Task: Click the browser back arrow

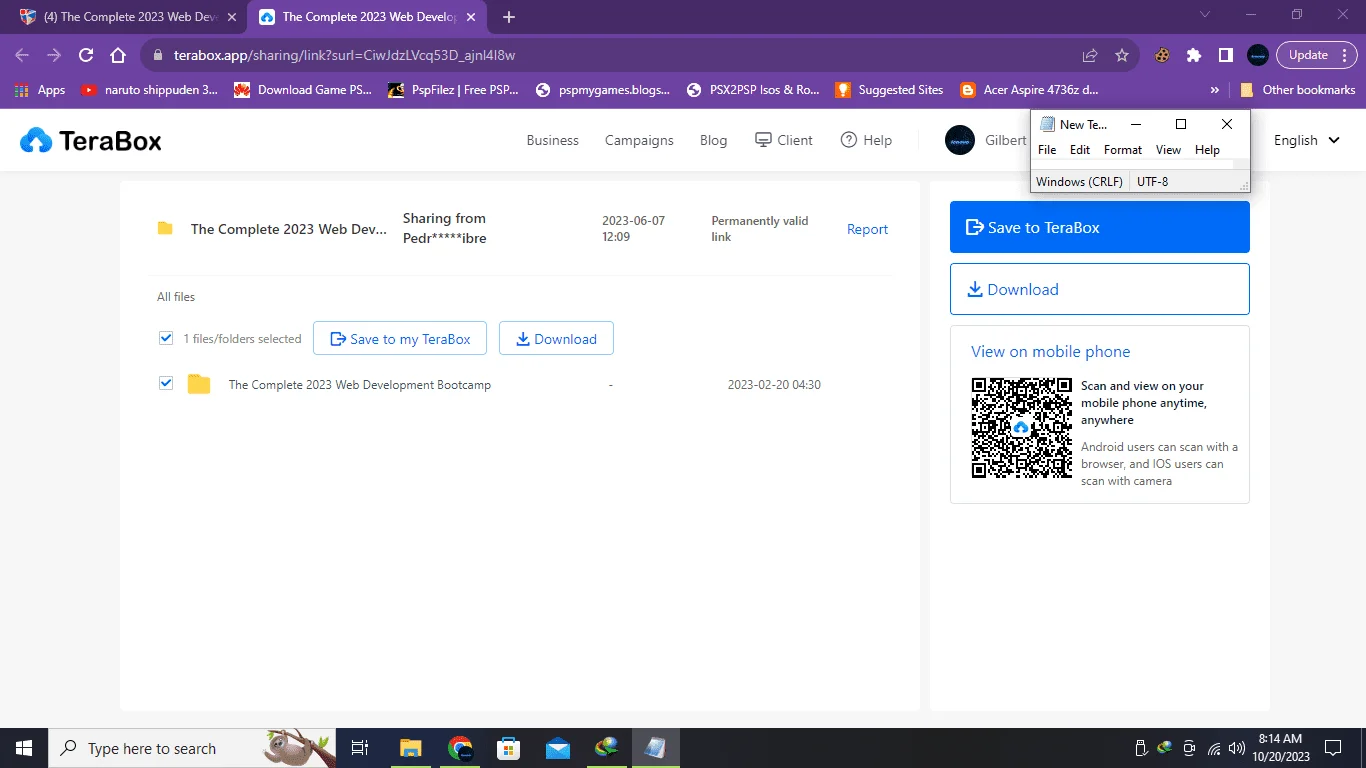Action: (22, 55)
